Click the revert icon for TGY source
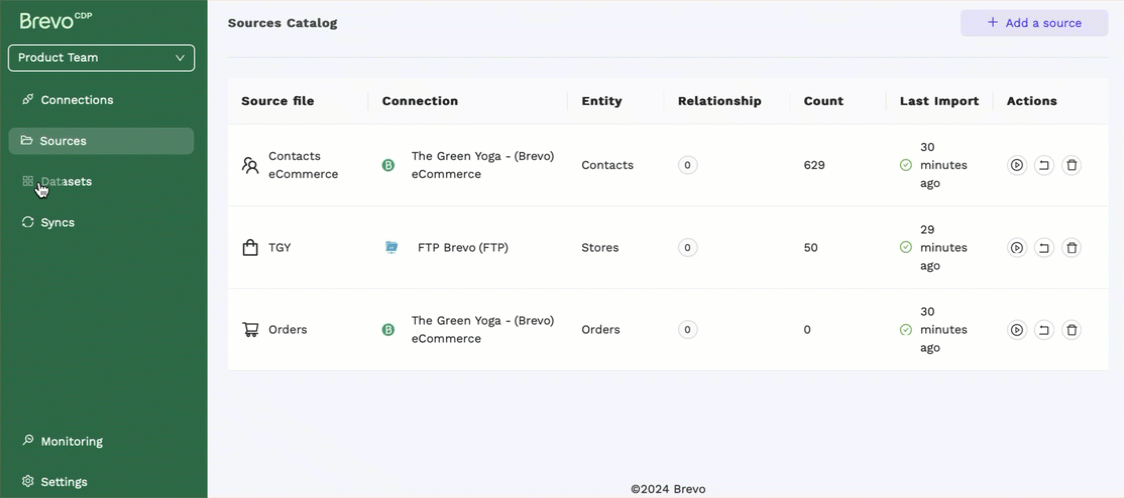 [x=1044, y=248]
